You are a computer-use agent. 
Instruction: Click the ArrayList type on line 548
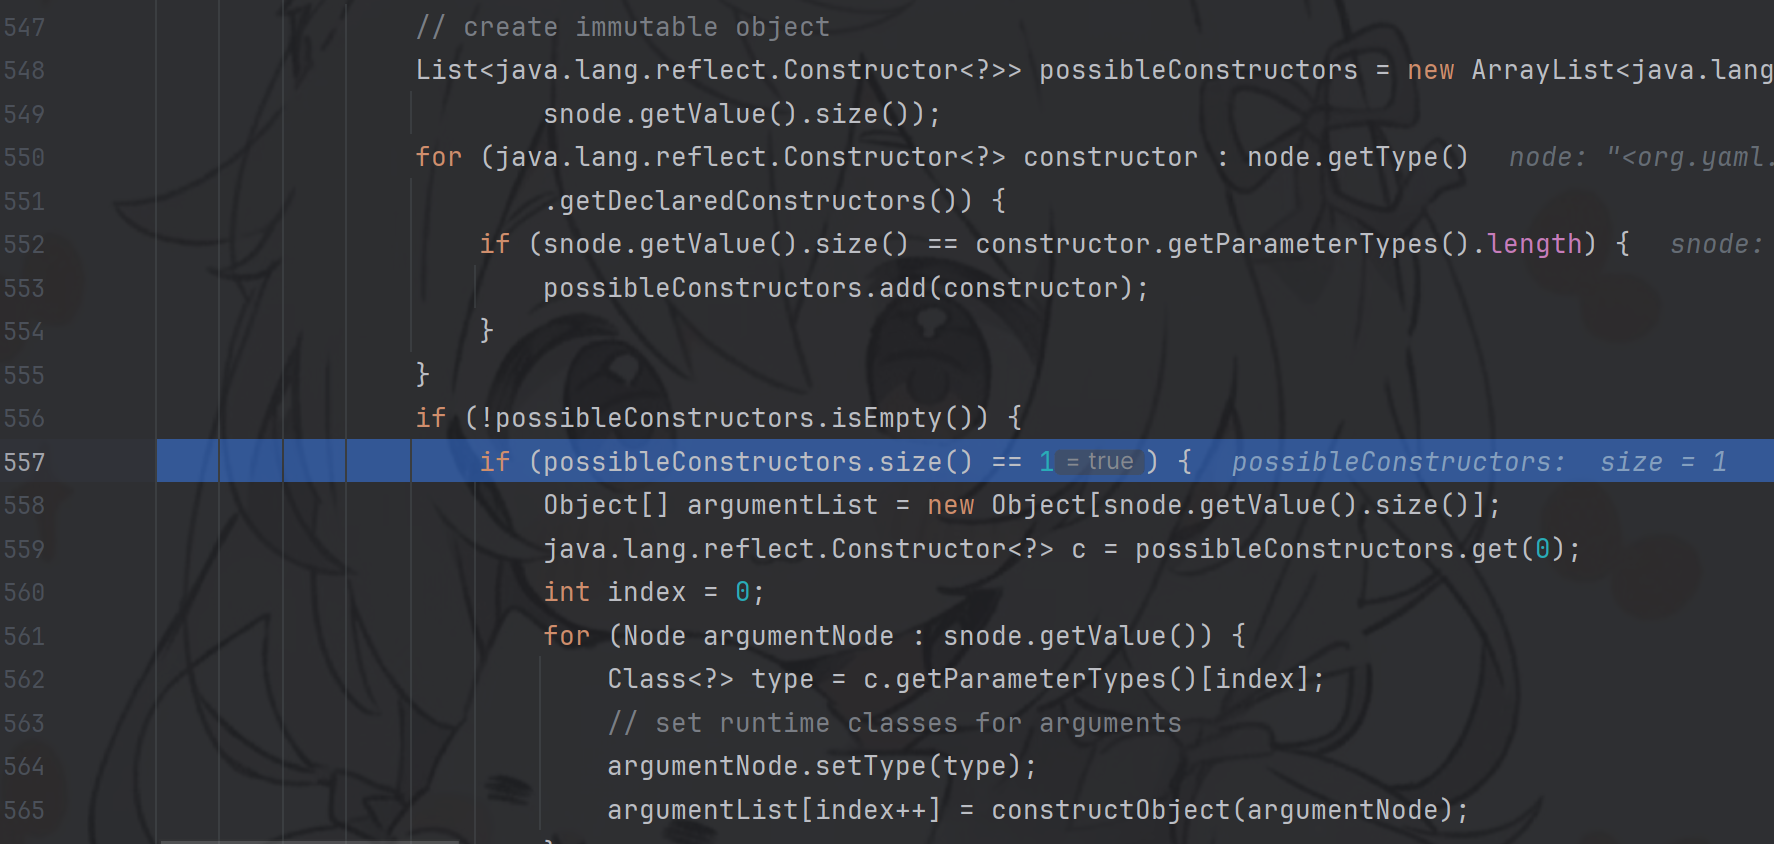coord(1542,71)
